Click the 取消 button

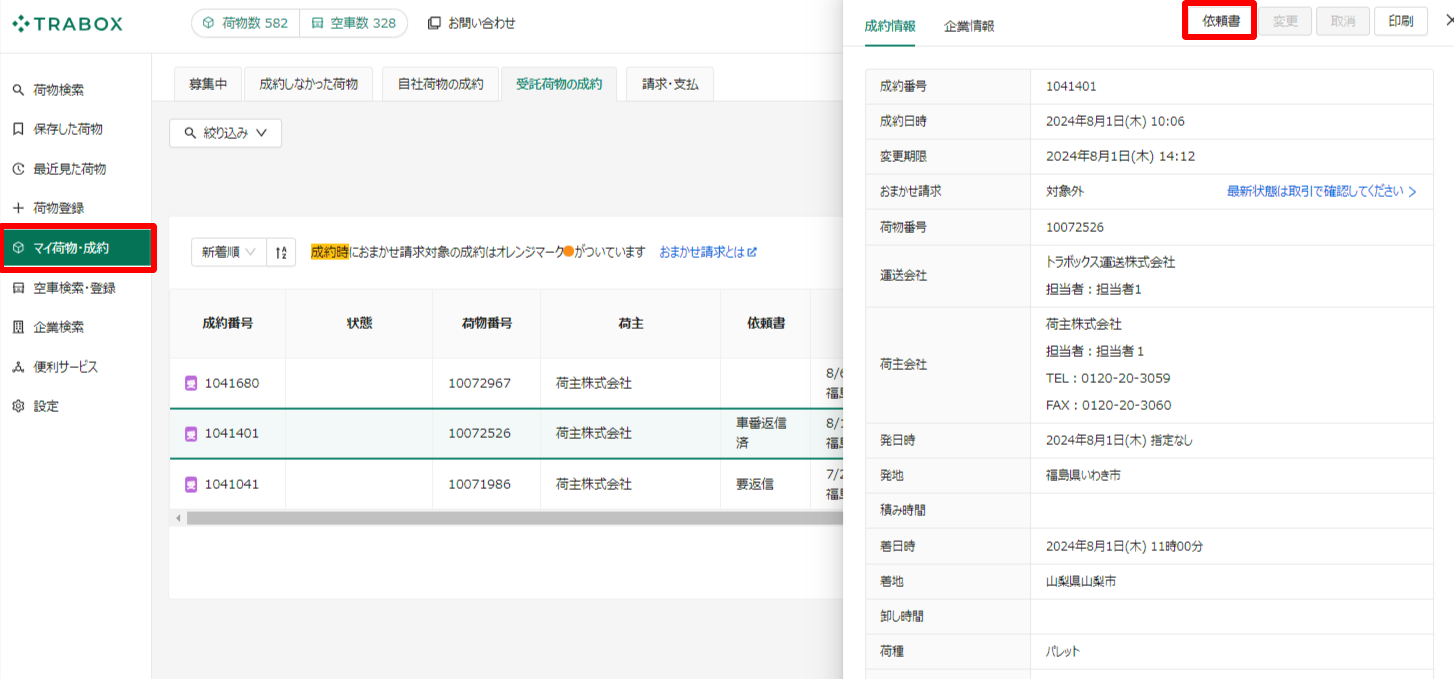(1343, 21)
